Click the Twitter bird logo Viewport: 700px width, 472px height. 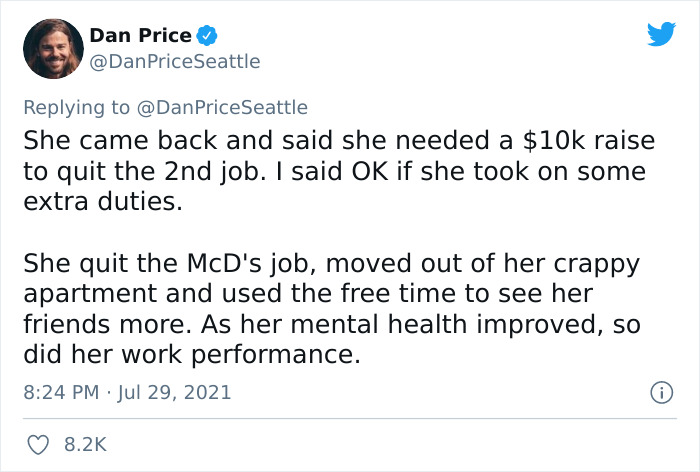pos(661,35)
